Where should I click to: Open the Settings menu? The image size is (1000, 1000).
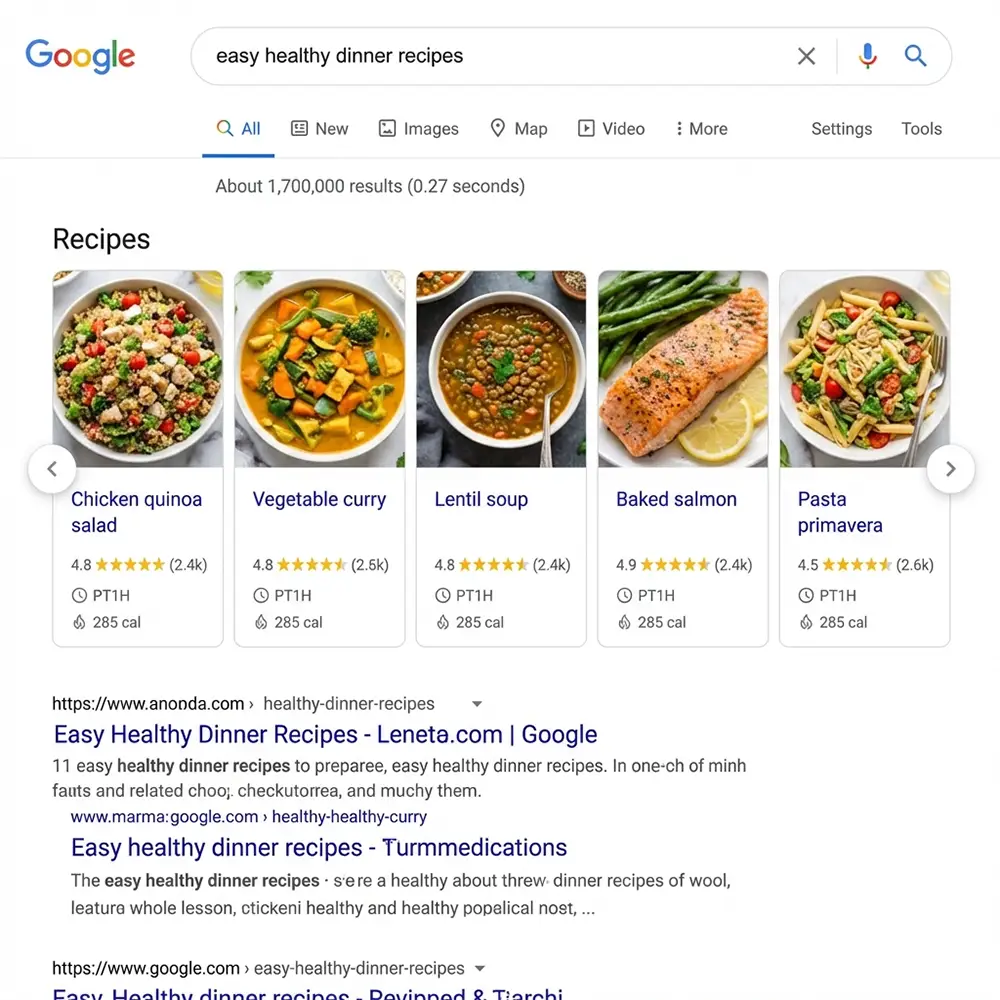pyautogui.click(x=841, y=128)
